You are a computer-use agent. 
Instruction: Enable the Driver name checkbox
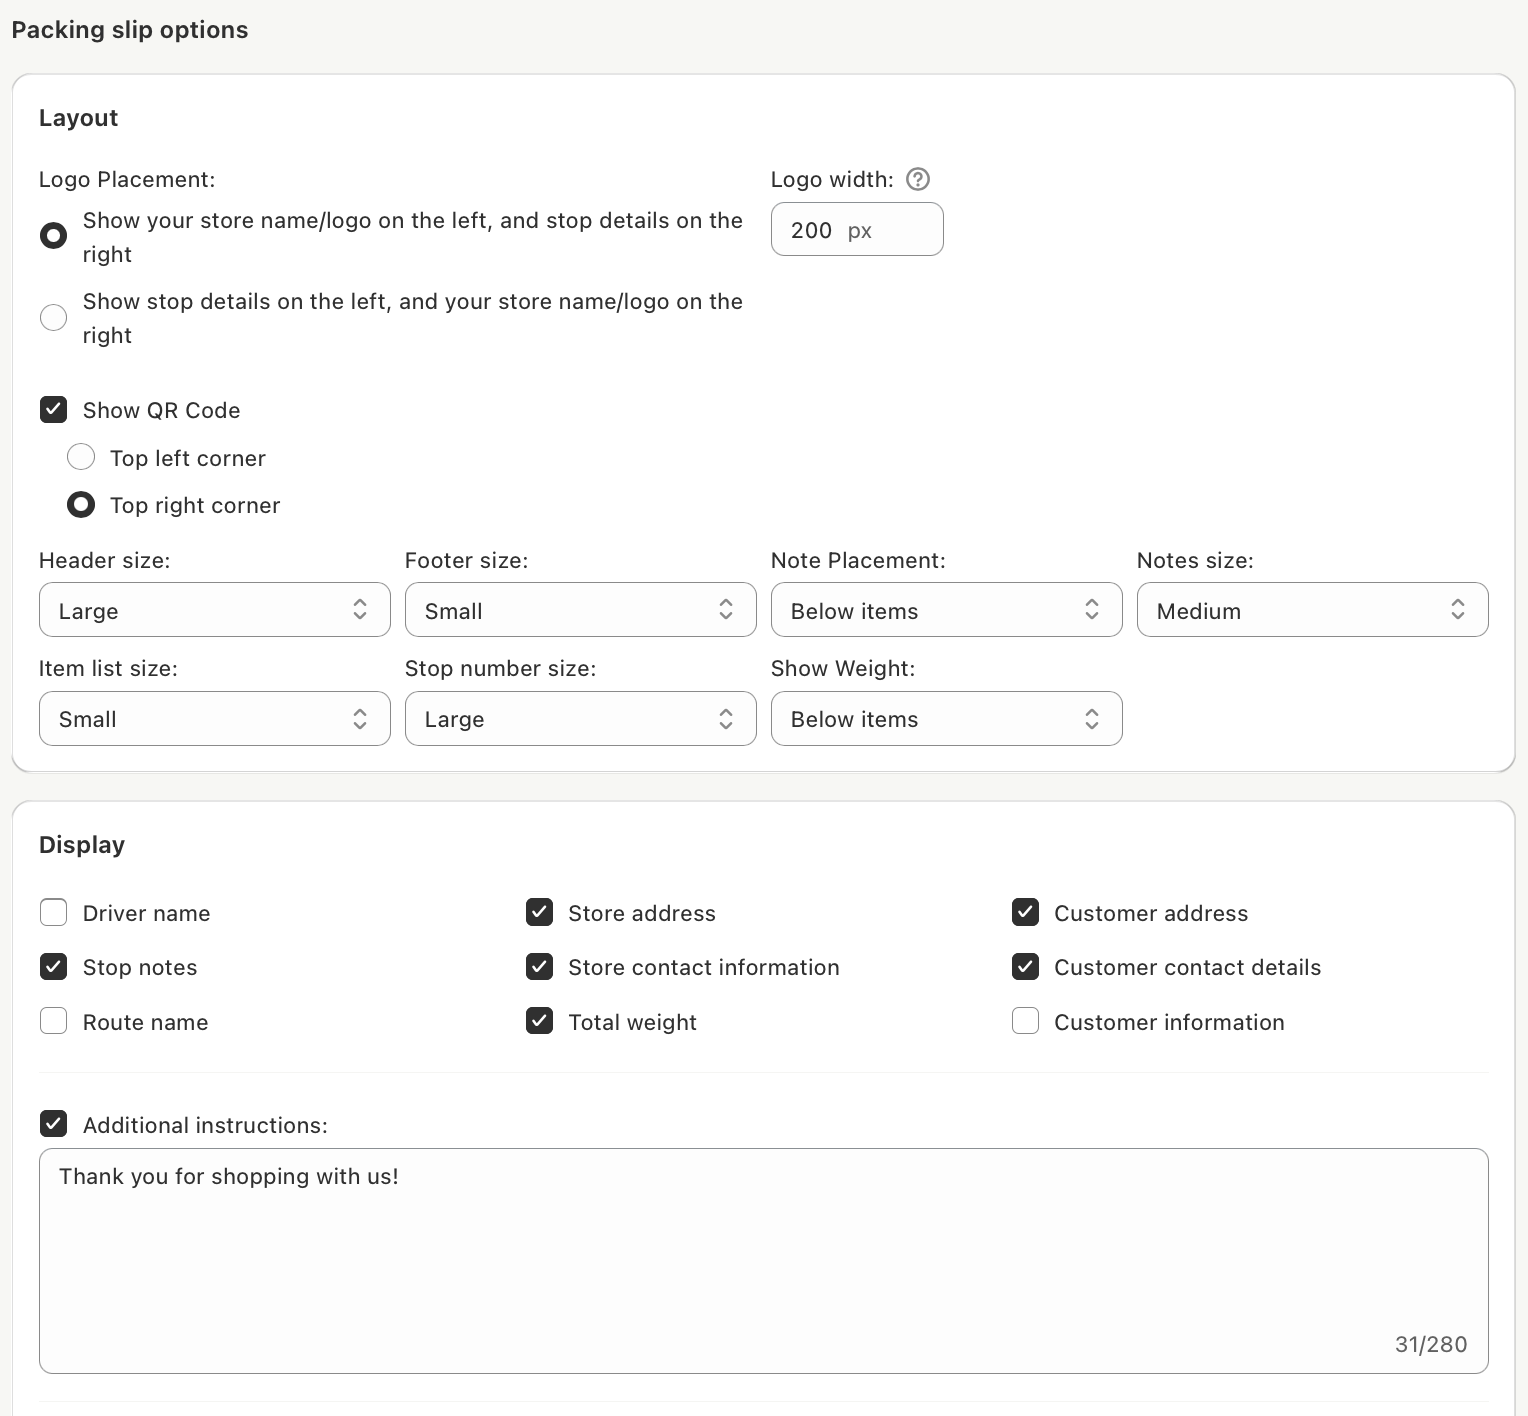point(53,913)
